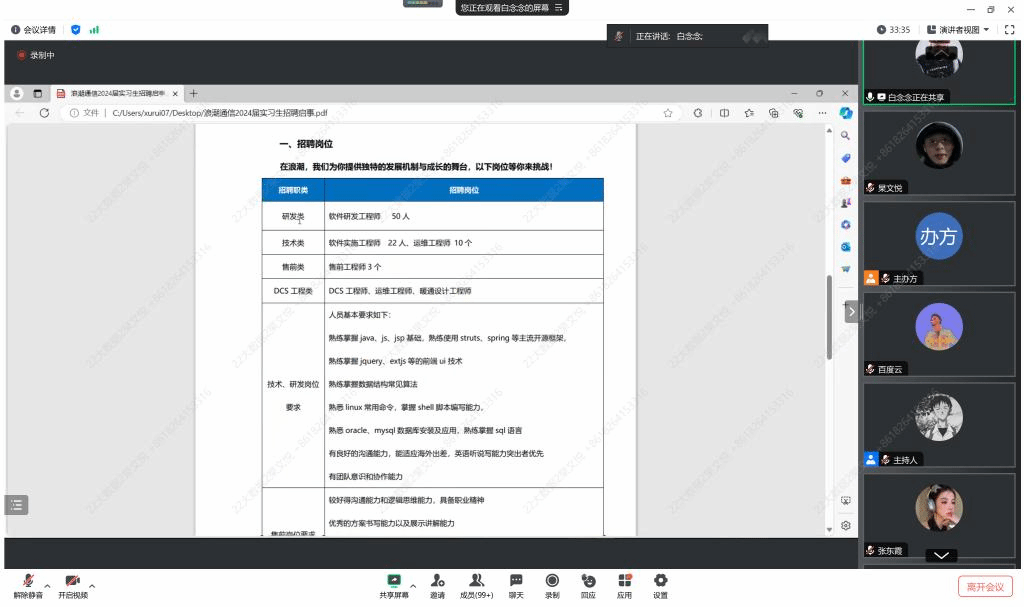Open the Invite panel
1024x607 pixels.
click(438, 586)
